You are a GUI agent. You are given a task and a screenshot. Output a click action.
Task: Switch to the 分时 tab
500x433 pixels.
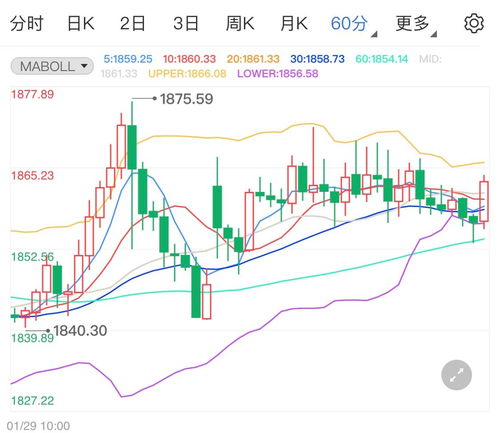click(x=27, y=24)
